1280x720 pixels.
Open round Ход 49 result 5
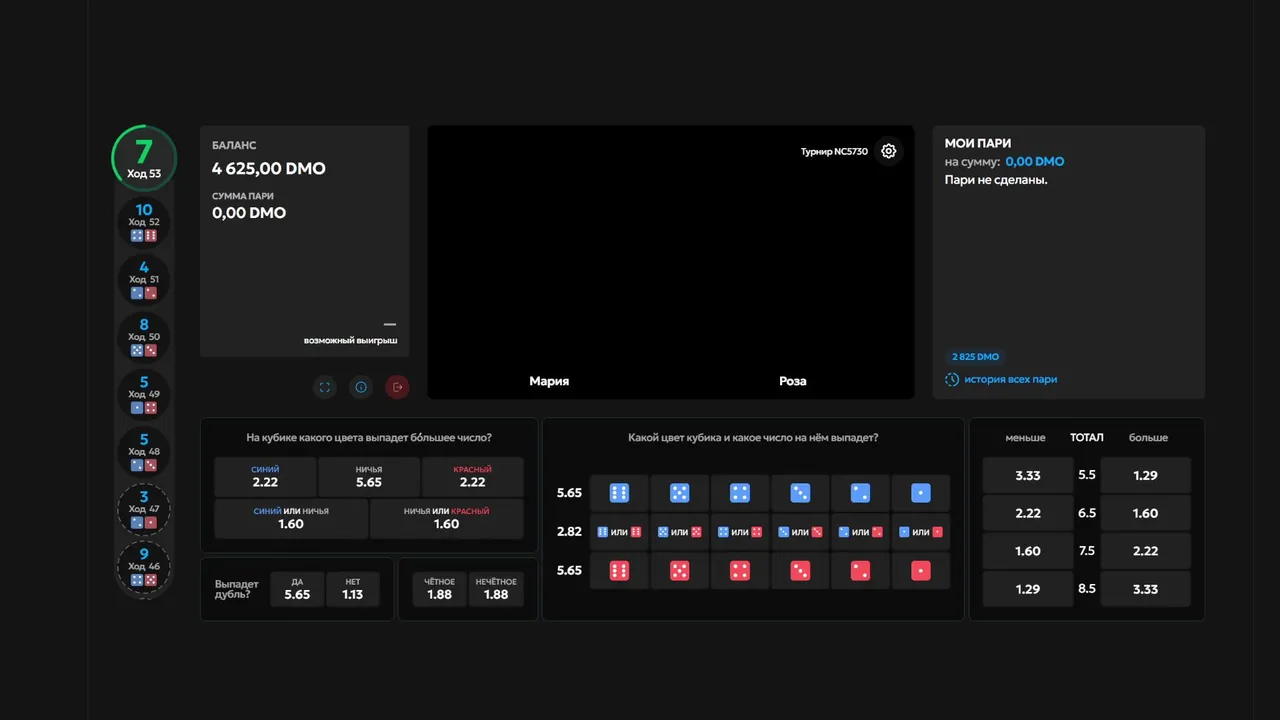144,394
